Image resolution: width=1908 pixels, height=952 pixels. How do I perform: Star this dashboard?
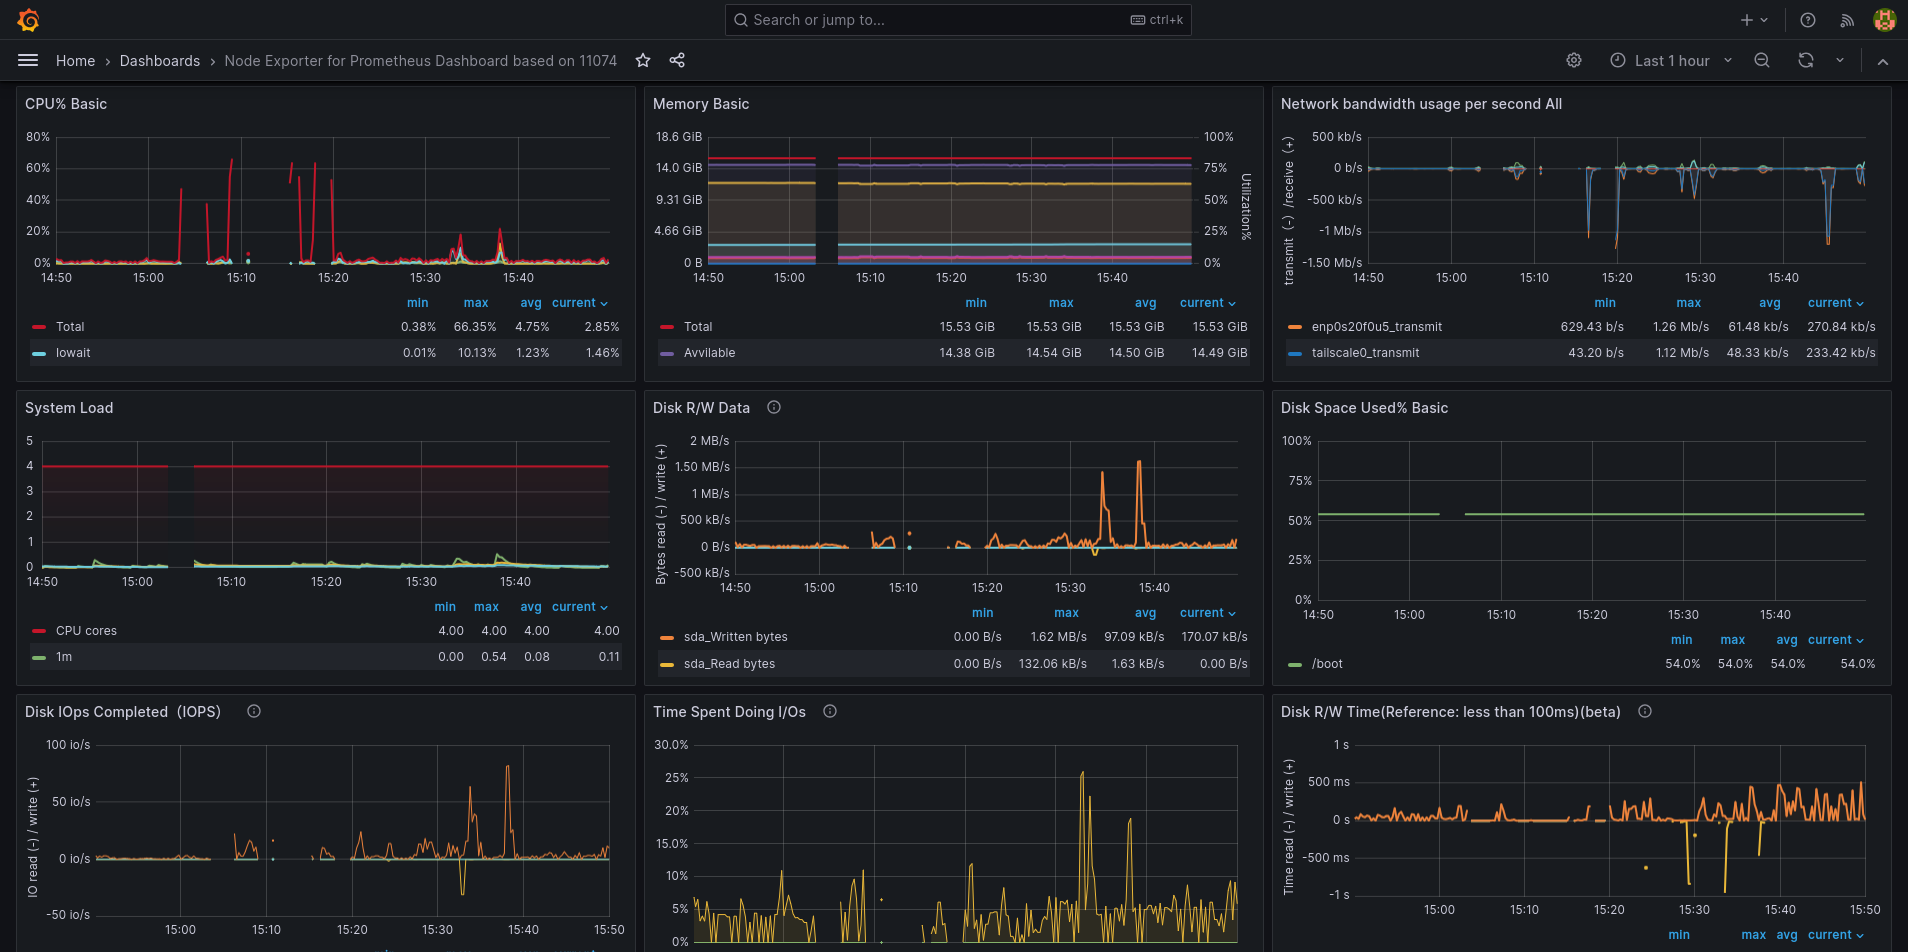643,60
